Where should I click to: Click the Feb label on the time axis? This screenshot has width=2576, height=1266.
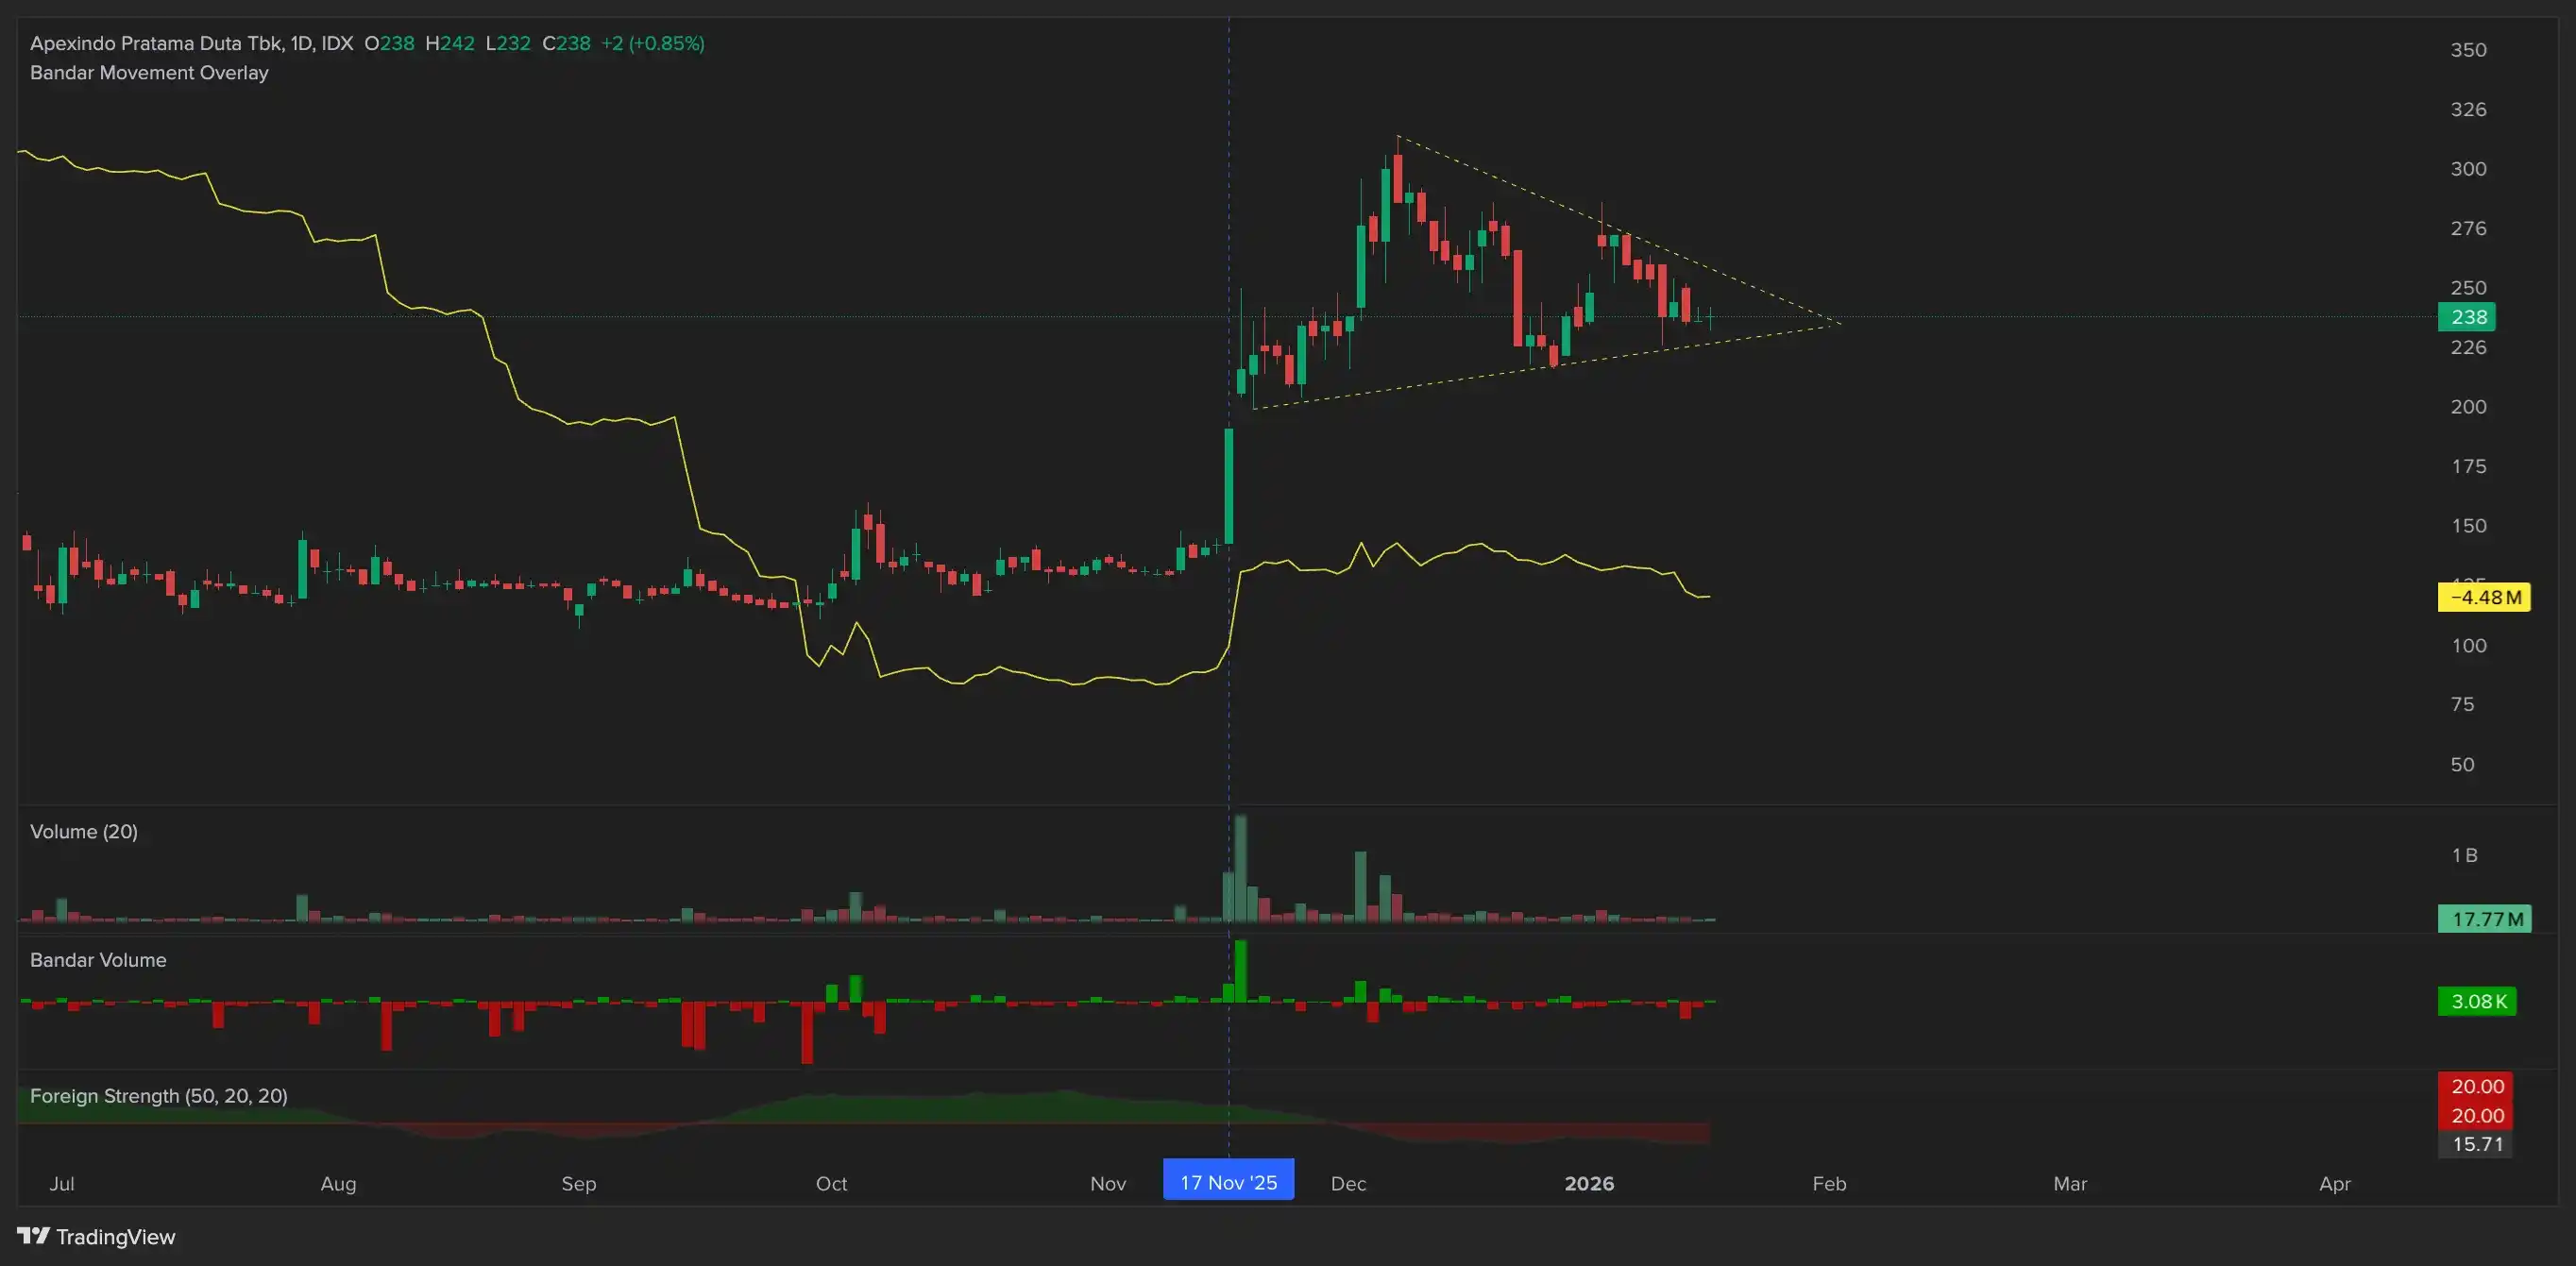1829,1183
